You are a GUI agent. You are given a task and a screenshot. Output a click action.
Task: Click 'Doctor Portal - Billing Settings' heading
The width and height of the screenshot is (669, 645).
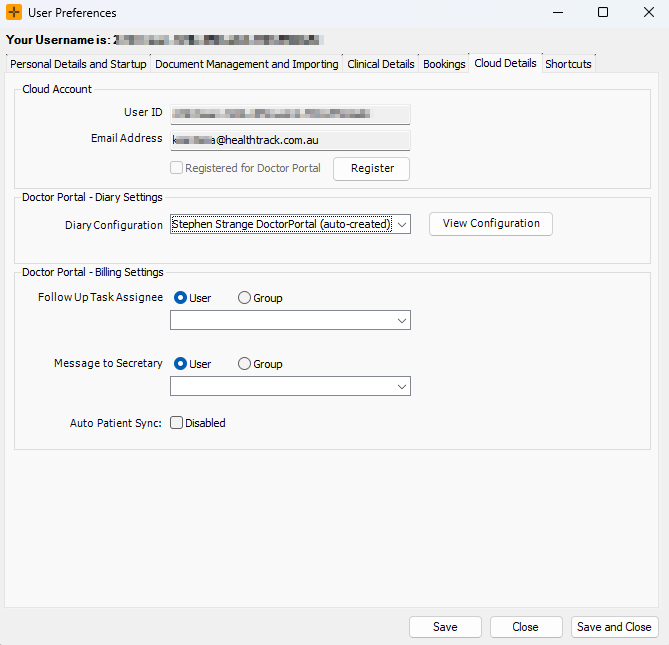[93, 272]
